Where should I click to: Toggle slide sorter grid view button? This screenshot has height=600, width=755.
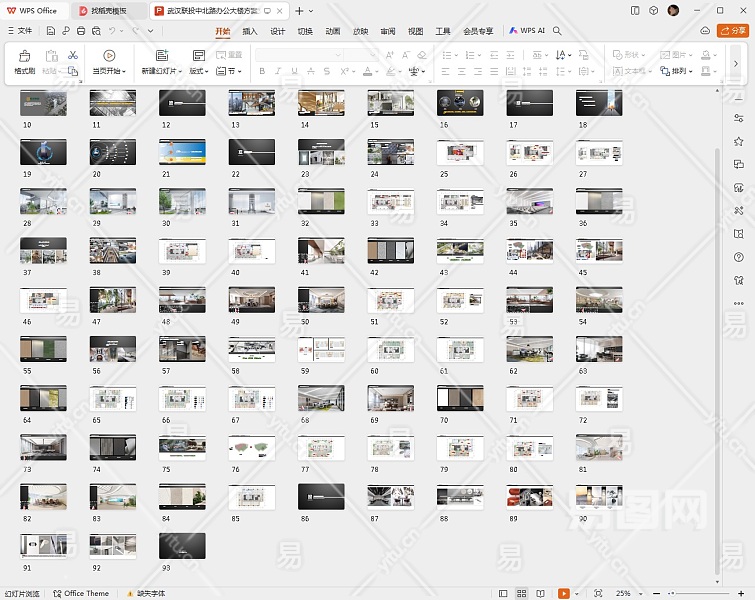click(524, 593)
